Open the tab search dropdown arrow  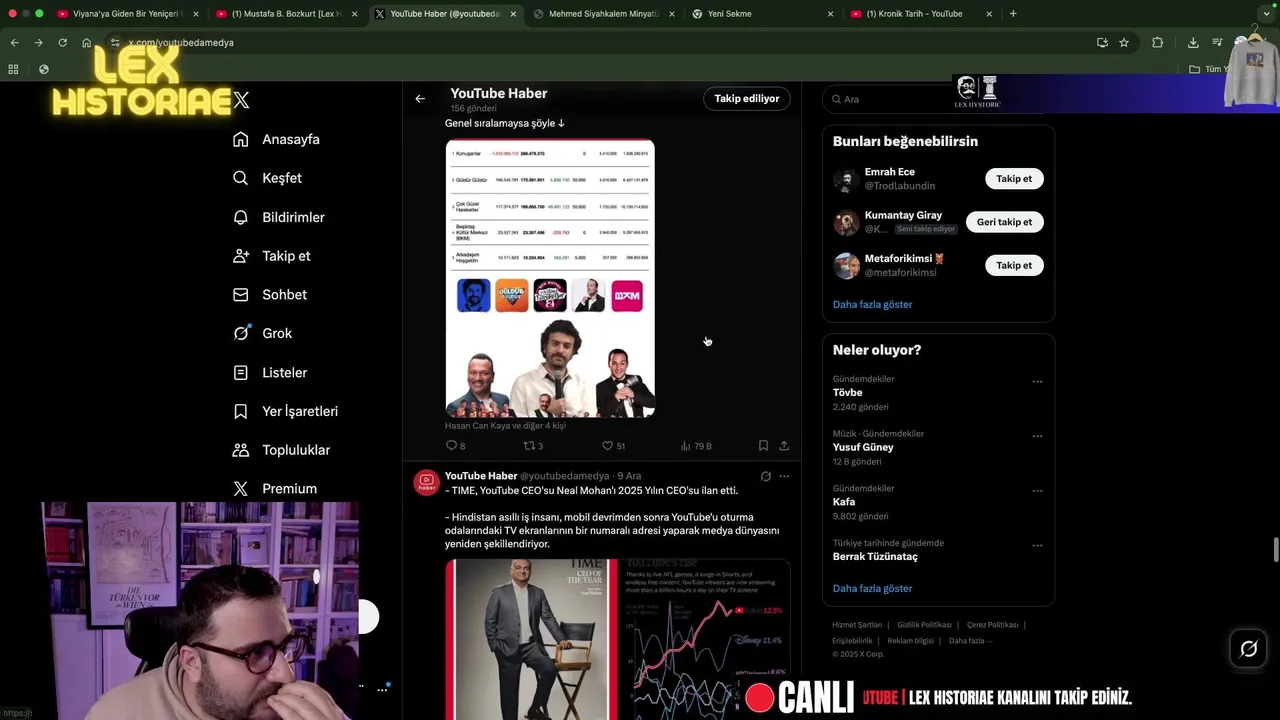pyautogui.click(x=1264, y=14)
